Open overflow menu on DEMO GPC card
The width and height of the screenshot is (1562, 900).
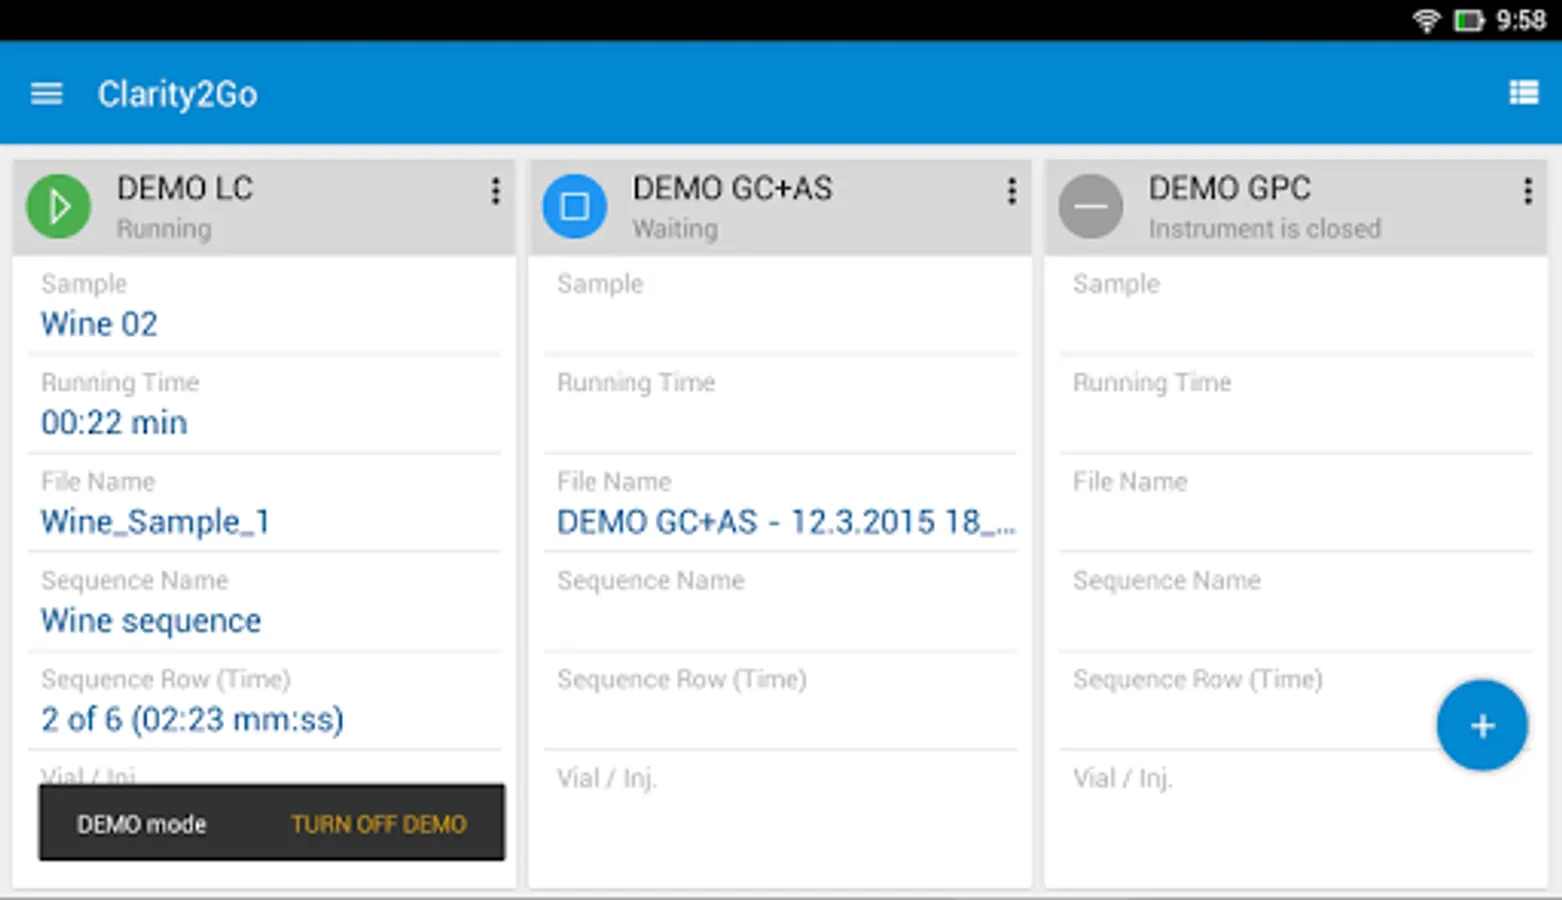coord(1527,191)
